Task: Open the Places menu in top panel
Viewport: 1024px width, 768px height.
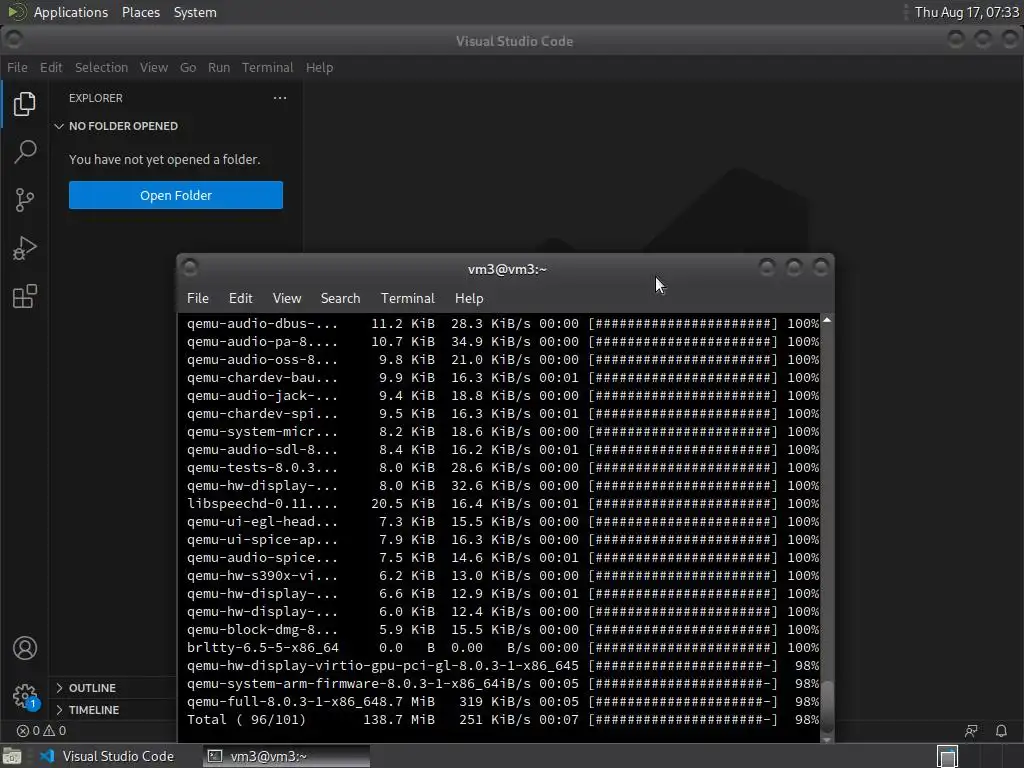Action: coord(140,12)
